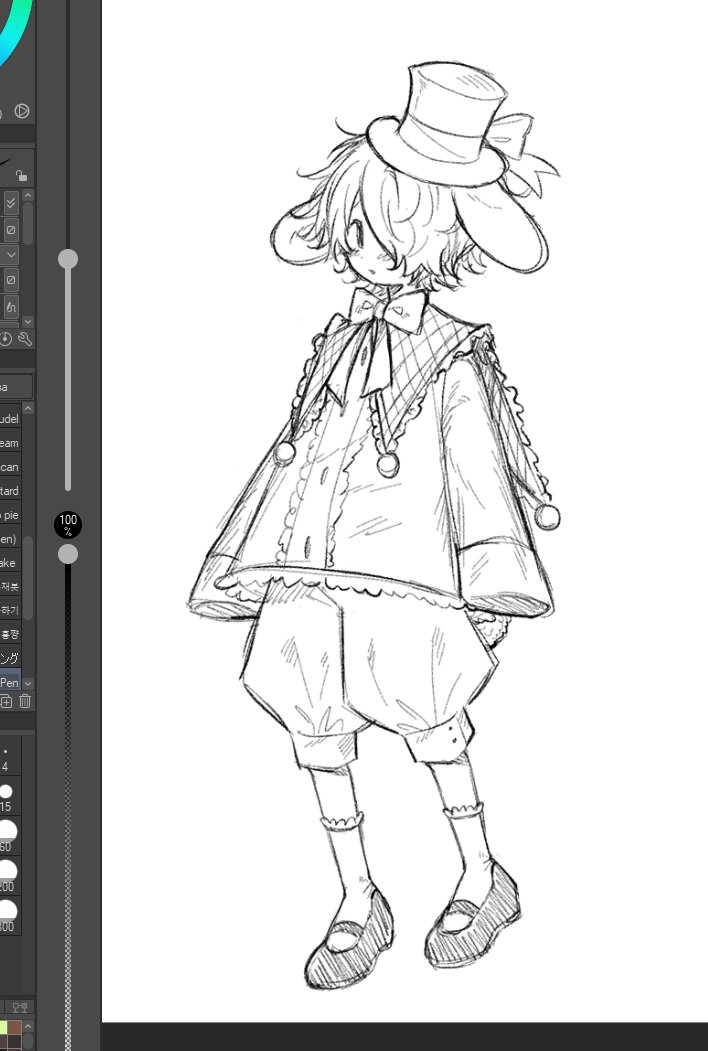The width and height of the screenshot is (708, 1051).
Task: Click the brush size slider handle
Action: (68, 259)
